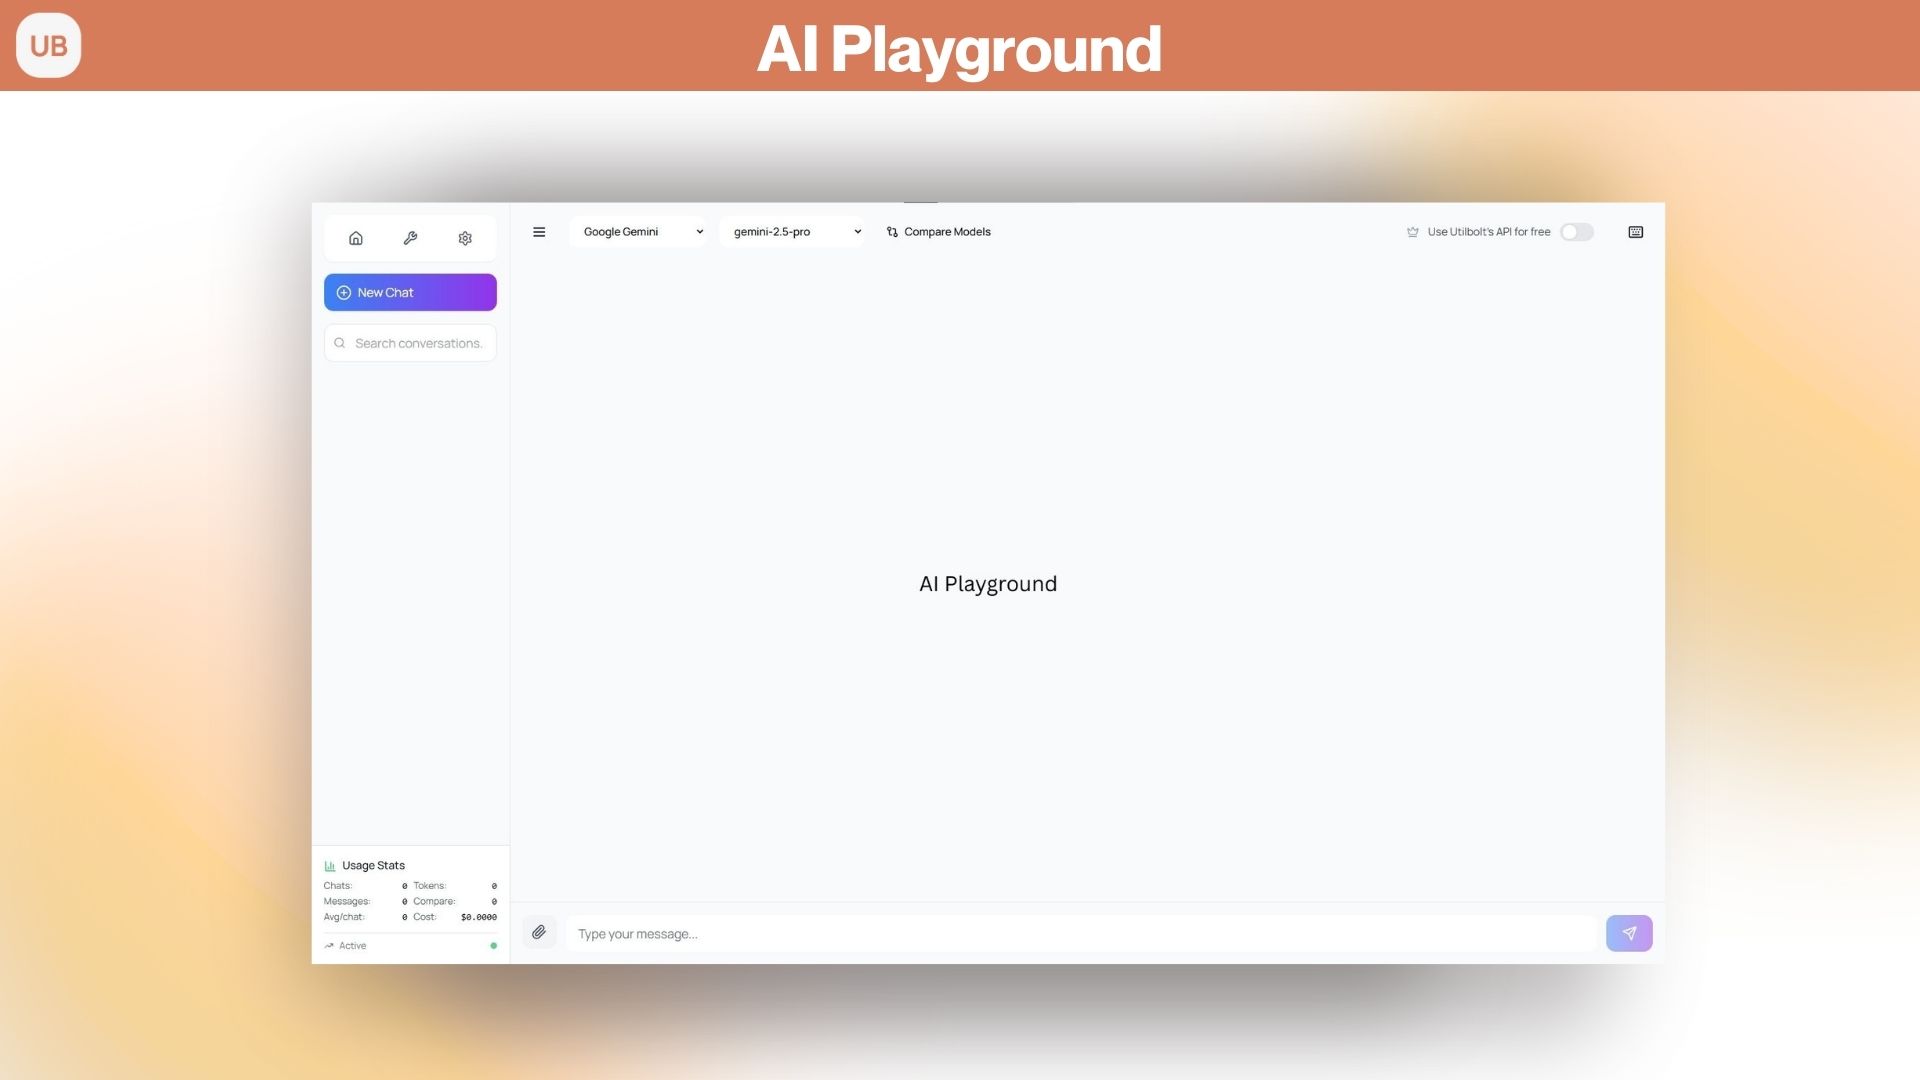Open the keyboard shortcuts icon
The width and height of the screenshot is (1920, 1080).
click(x=1635, y=232)
